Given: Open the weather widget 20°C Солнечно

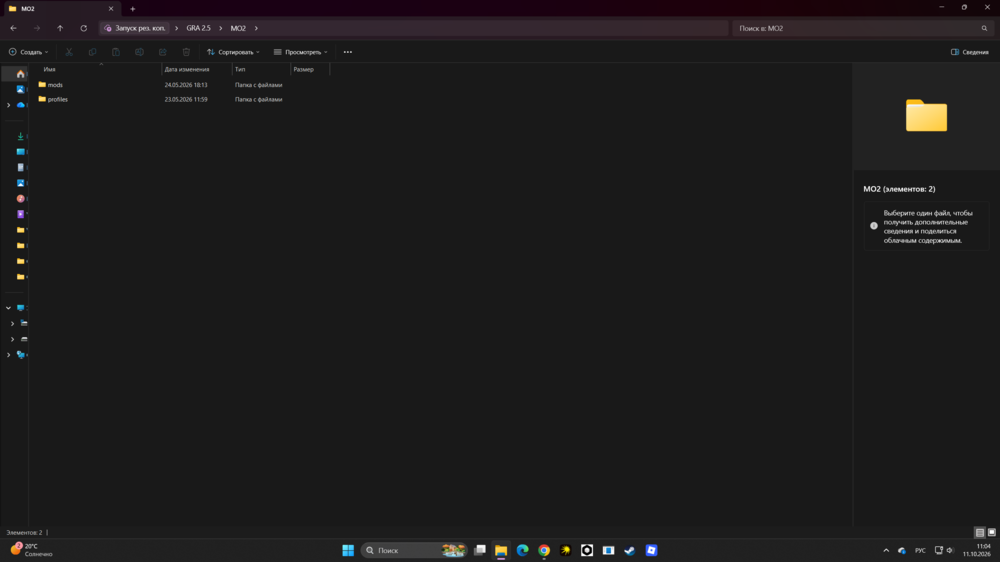Looking at the screenshot, I should (x=32, y=550).
